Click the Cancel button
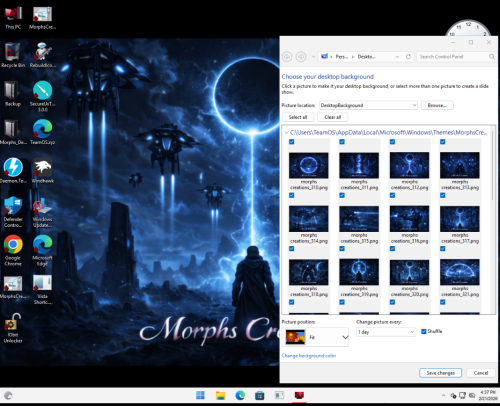Viewport: 500px width, 406px height. pyautogui.click(x=481, y=373)
